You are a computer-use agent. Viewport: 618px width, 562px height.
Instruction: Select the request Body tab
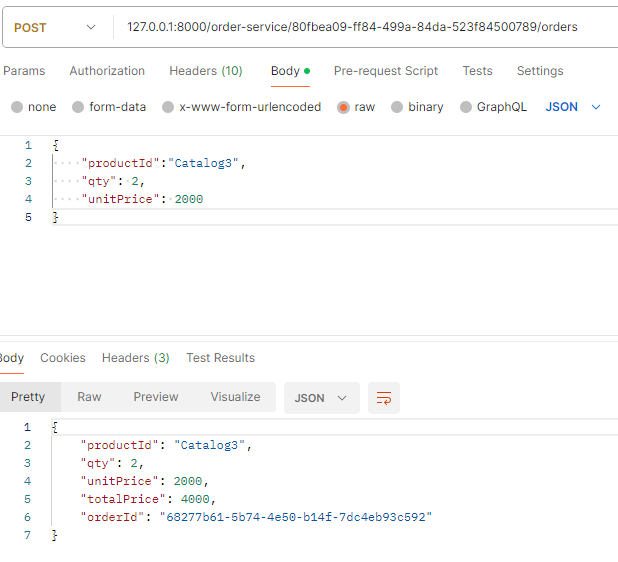(x=290, y=71)
